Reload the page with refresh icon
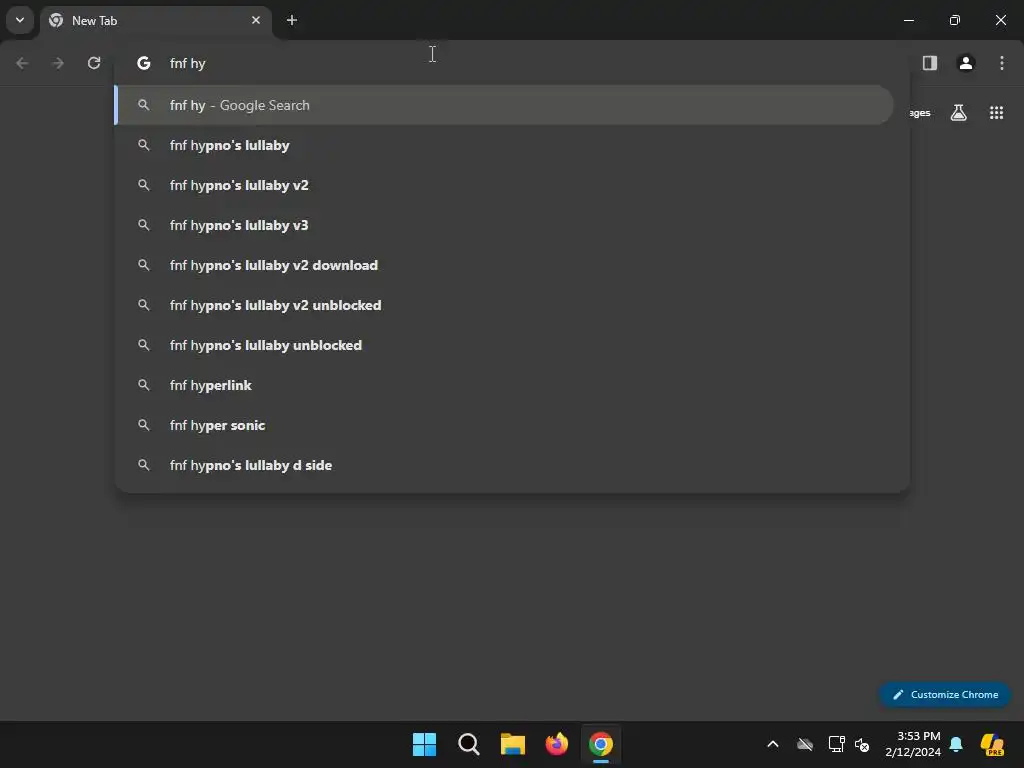1024x768 pixels. tap(94, 63)
